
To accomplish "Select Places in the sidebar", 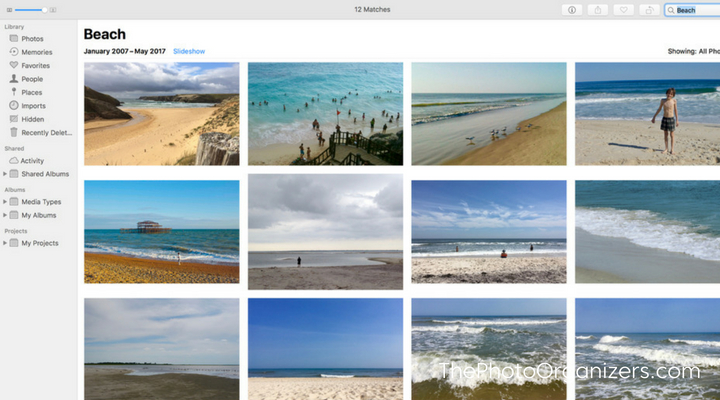I will click(x=32, y=92).
